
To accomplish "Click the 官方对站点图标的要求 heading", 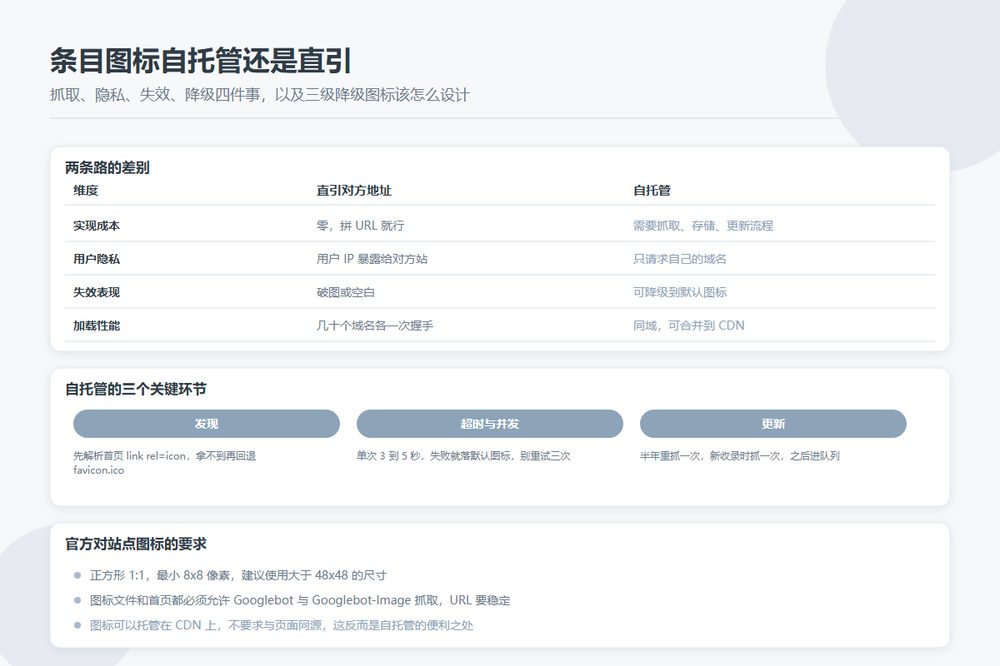I will (x=136, y=544).
